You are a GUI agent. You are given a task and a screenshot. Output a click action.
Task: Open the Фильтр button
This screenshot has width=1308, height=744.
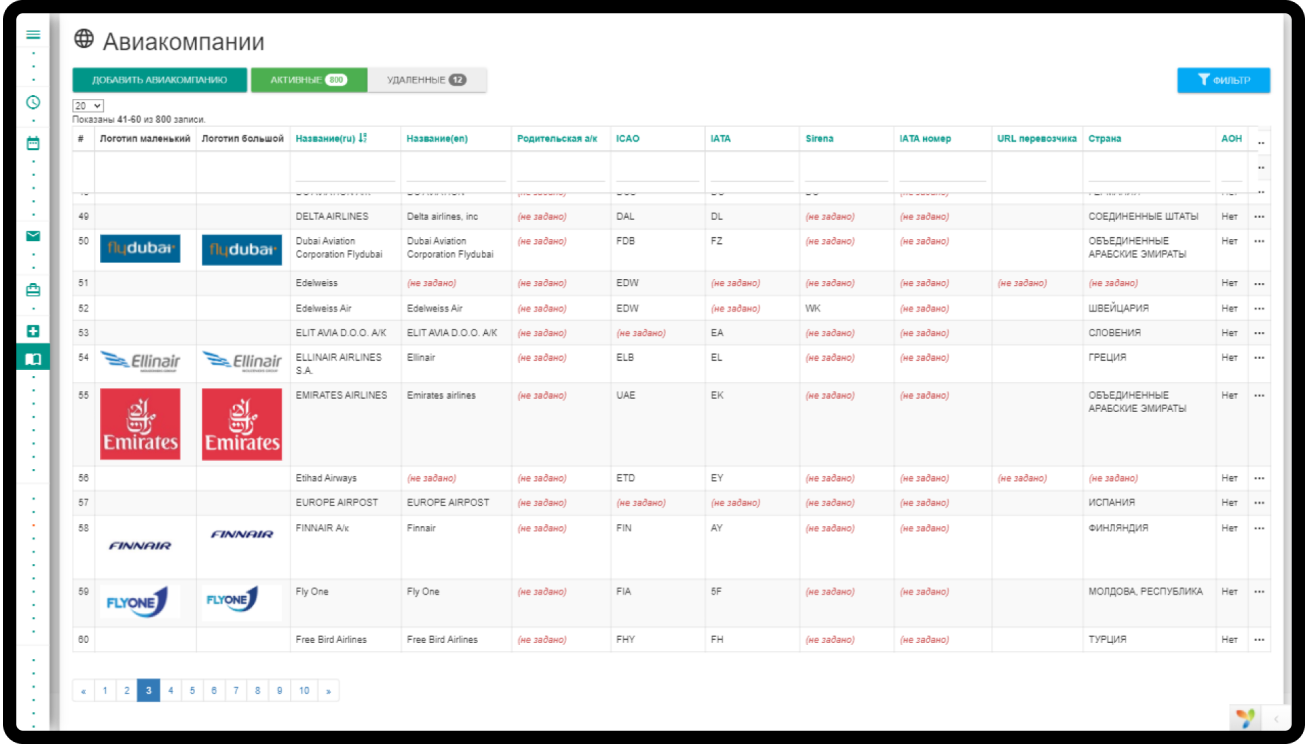pyautogui.click(x=1223, y=80)
